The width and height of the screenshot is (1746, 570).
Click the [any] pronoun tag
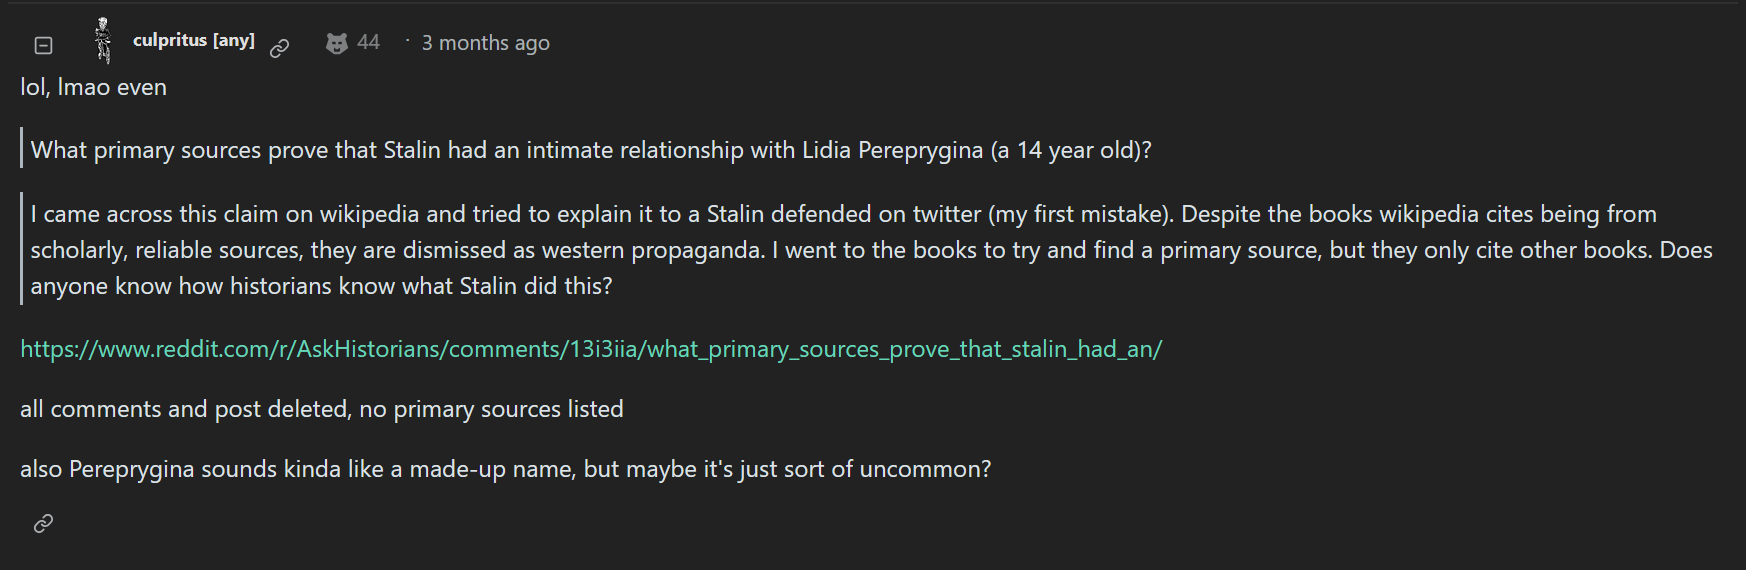click(x=234, y=40)
